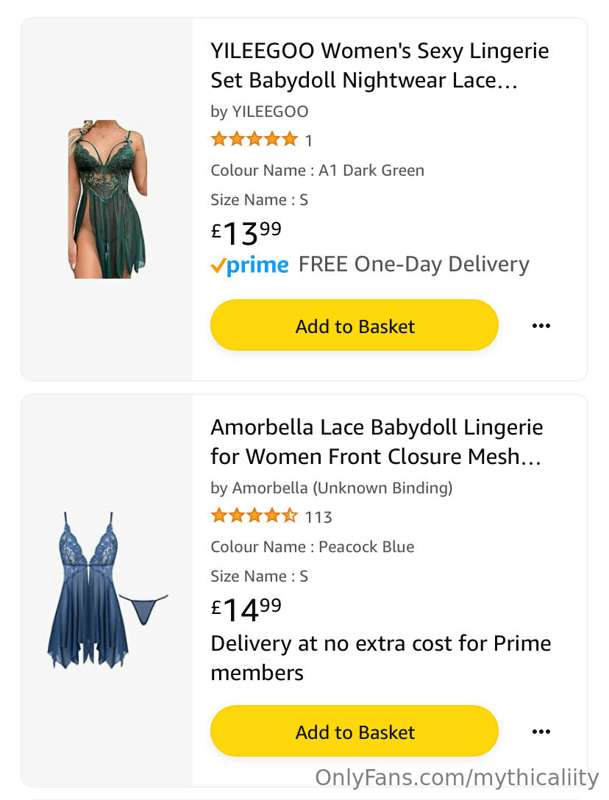This screenshot has width=609, height=800.
Task: Click the 'by YILEEGOO' brand link
Action: point(259,111)
